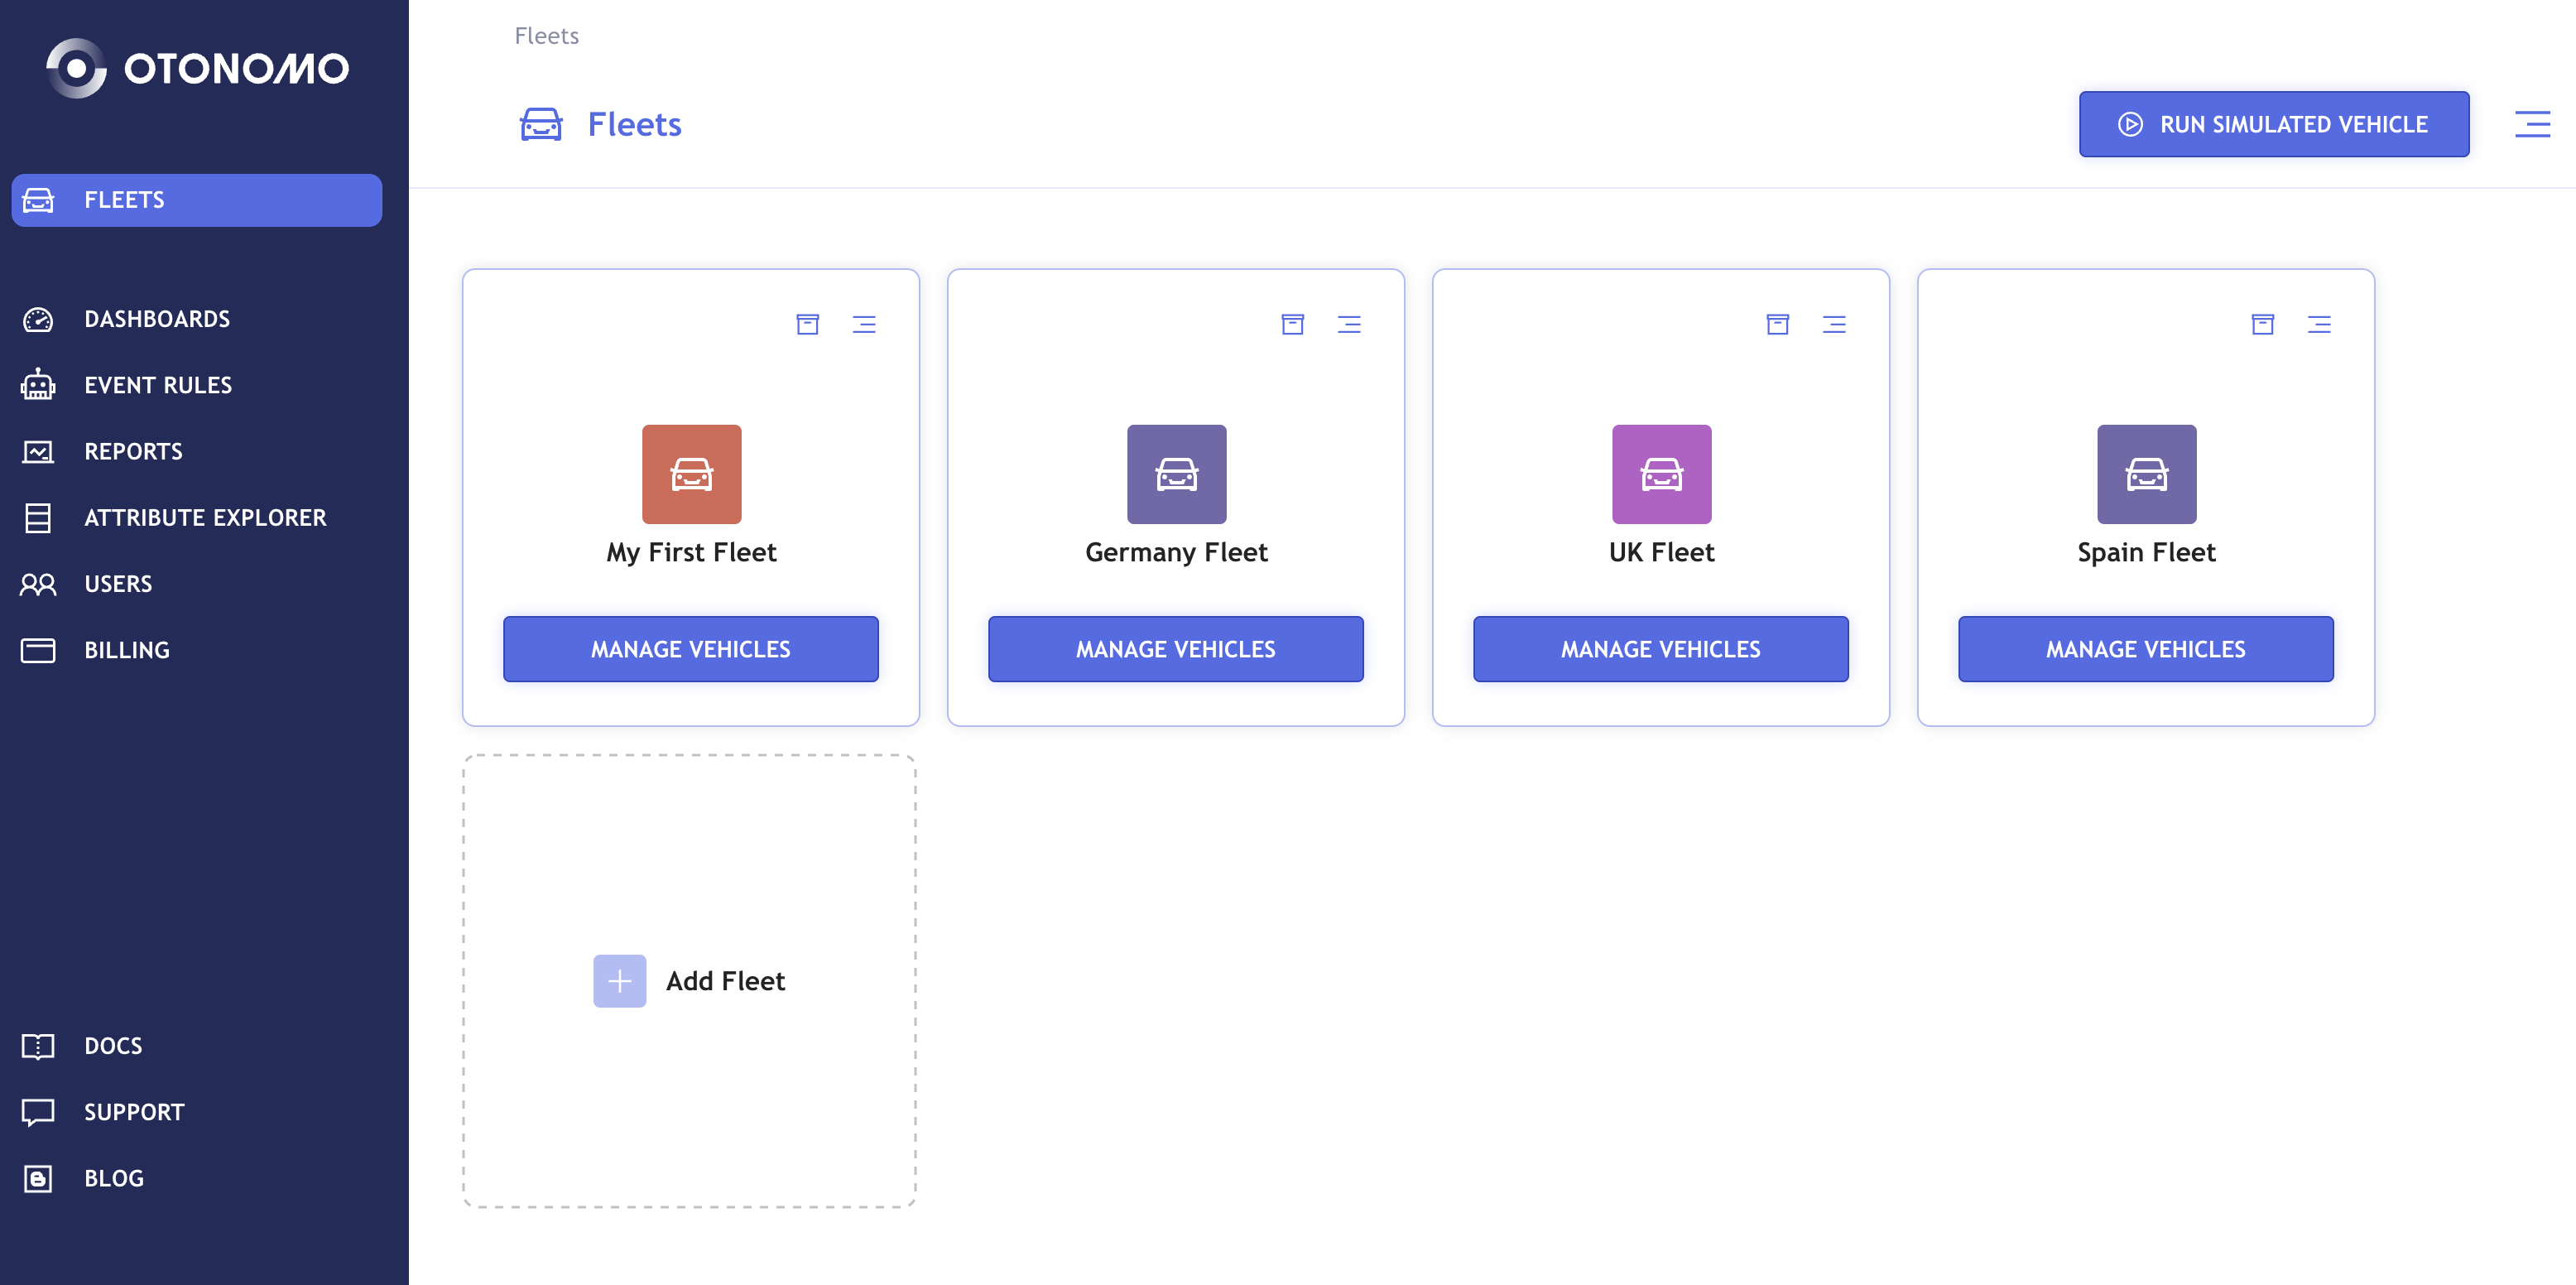Click the orange My First Fleet car icon
The image size is (2576, 1285).
pos(691,474)
